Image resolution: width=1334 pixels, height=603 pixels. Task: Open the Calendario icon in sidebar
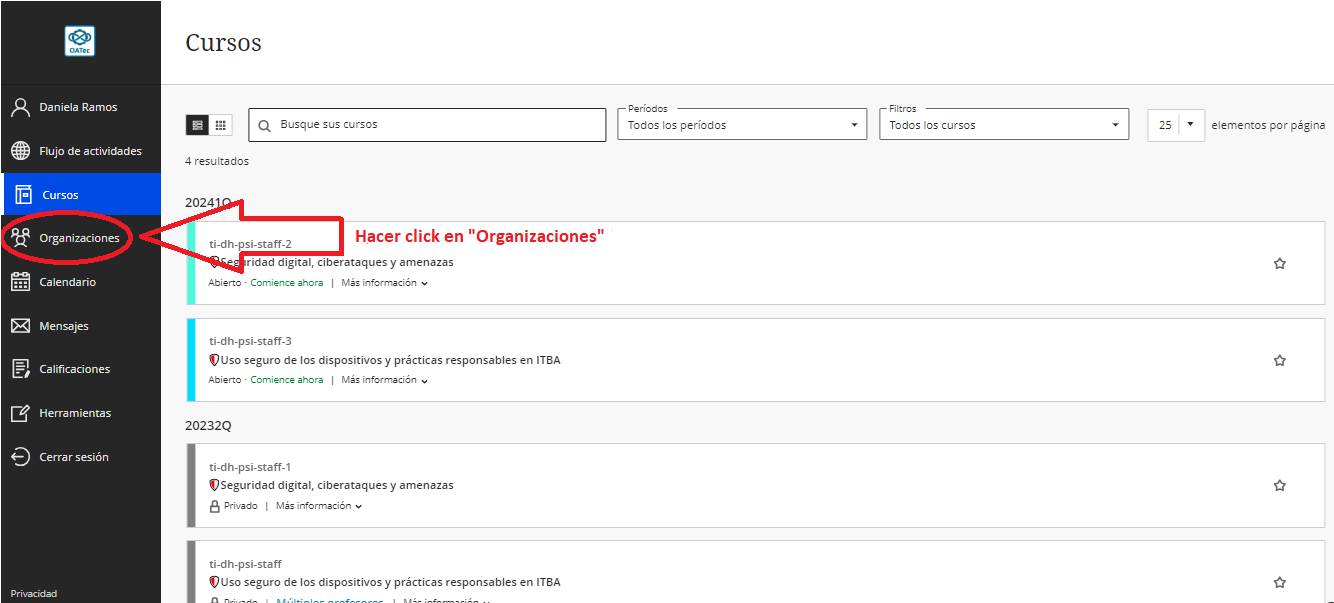click(20, 282)
